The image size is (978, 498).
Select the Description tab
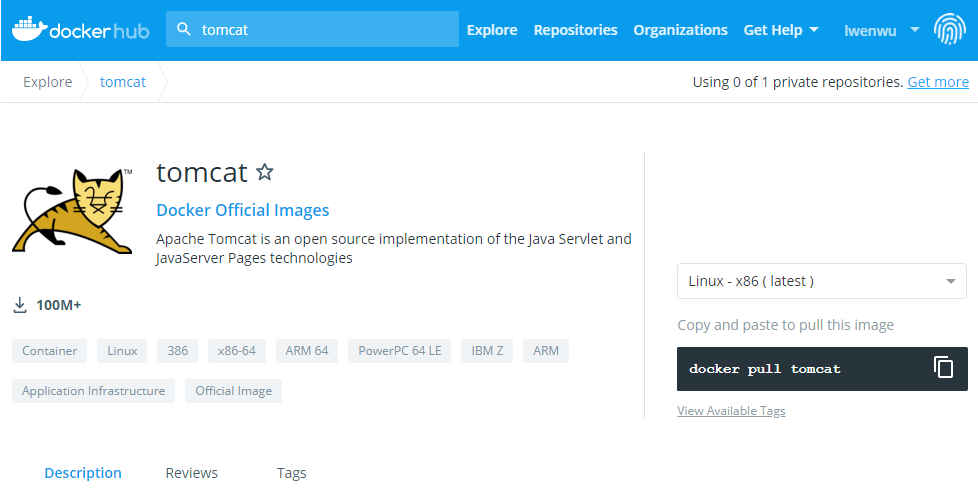83,473
